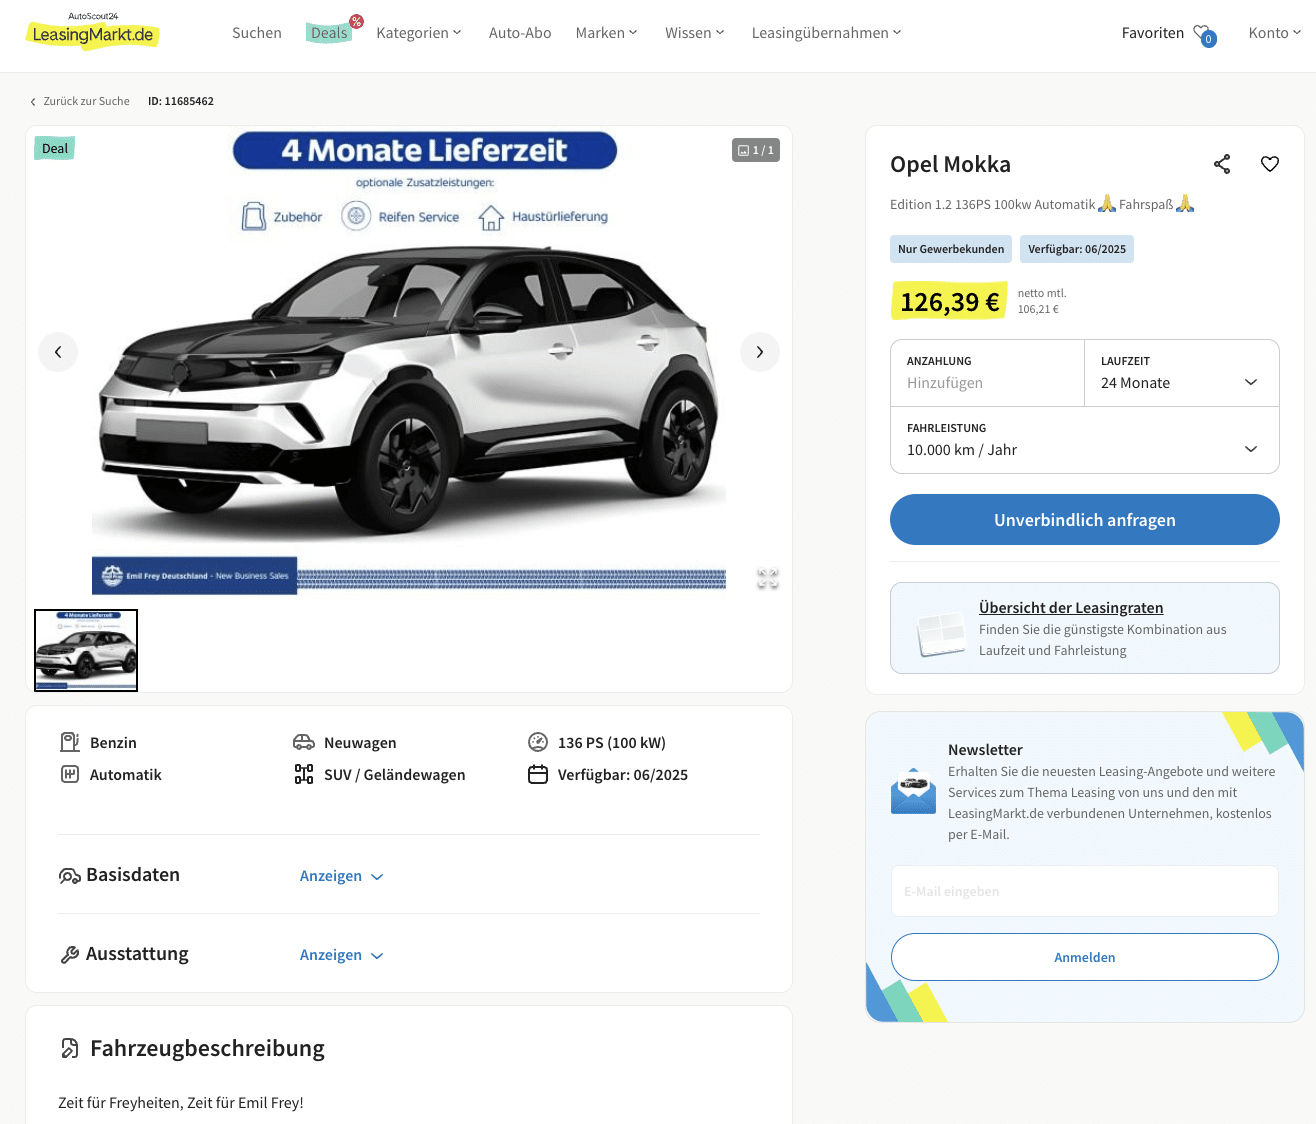Click the SUV / Geländewagen category icon
This screenshot has height=1124, width=1316.
tap(304, 774)
